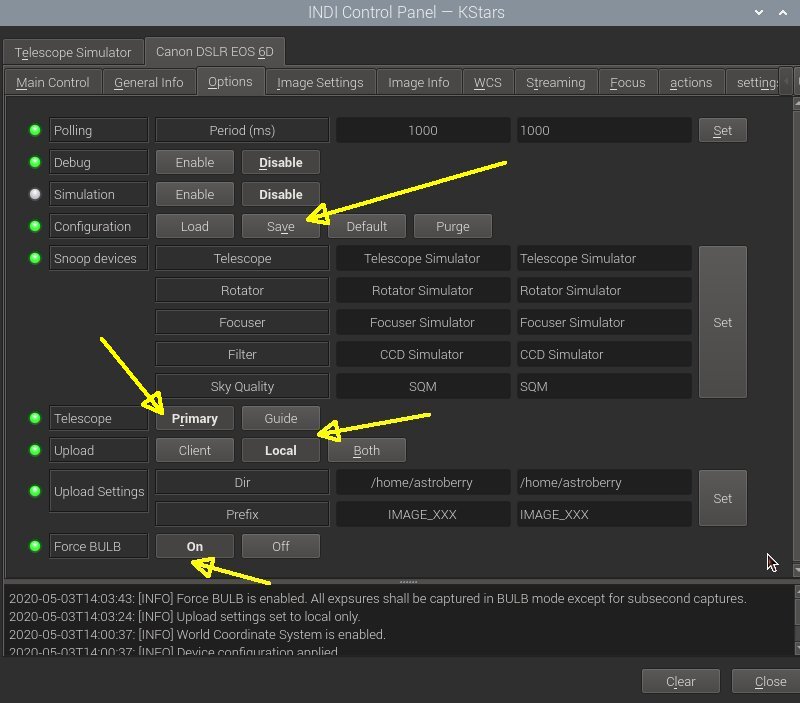Click Set button for Polling period
Viewport: 800px width, 703px height.
[722, 131]
